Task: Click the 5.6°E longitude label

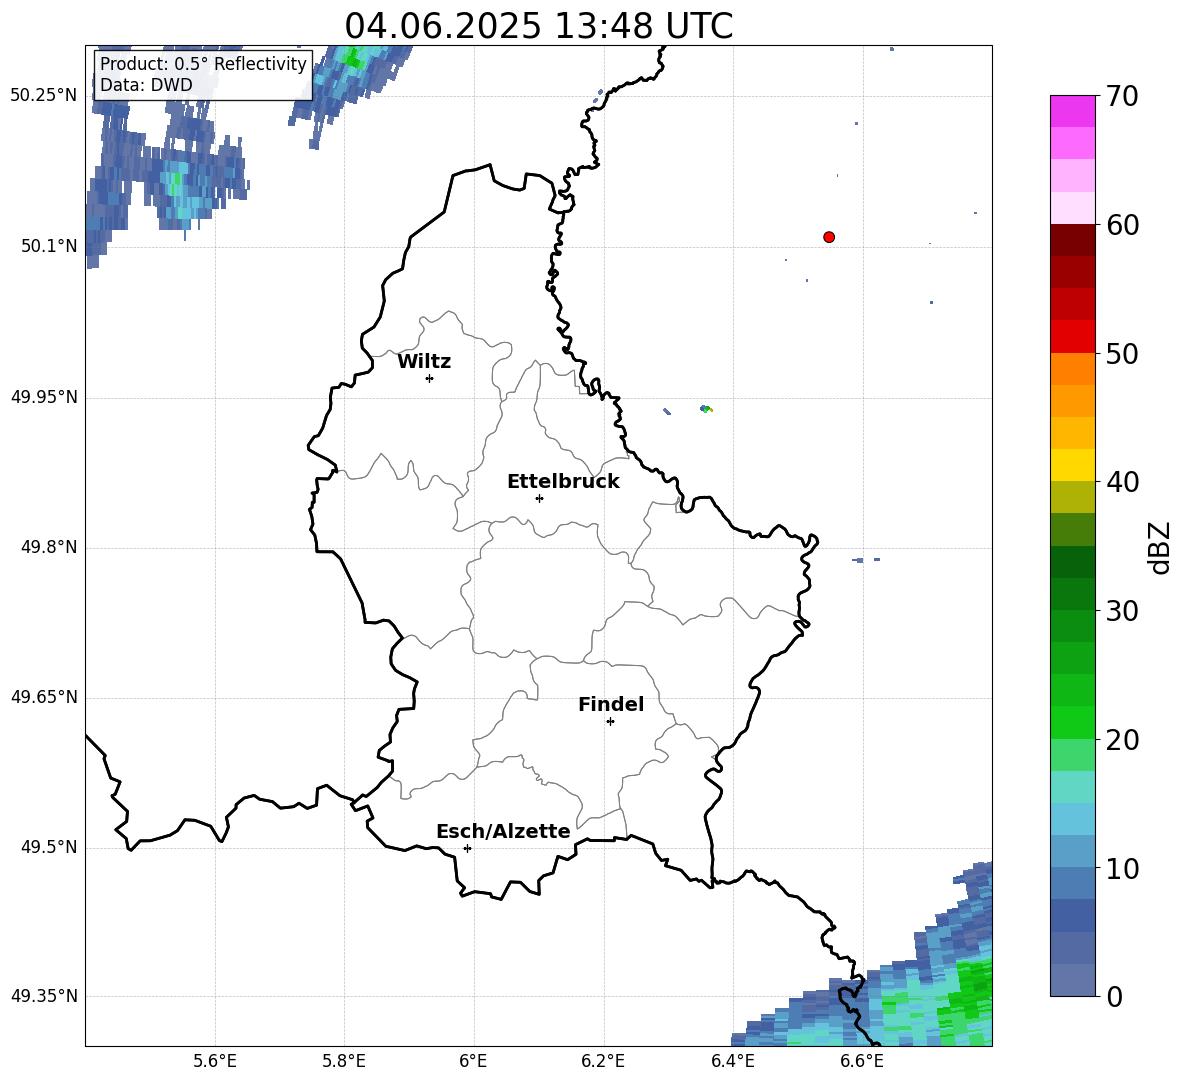Action: 215,1061
